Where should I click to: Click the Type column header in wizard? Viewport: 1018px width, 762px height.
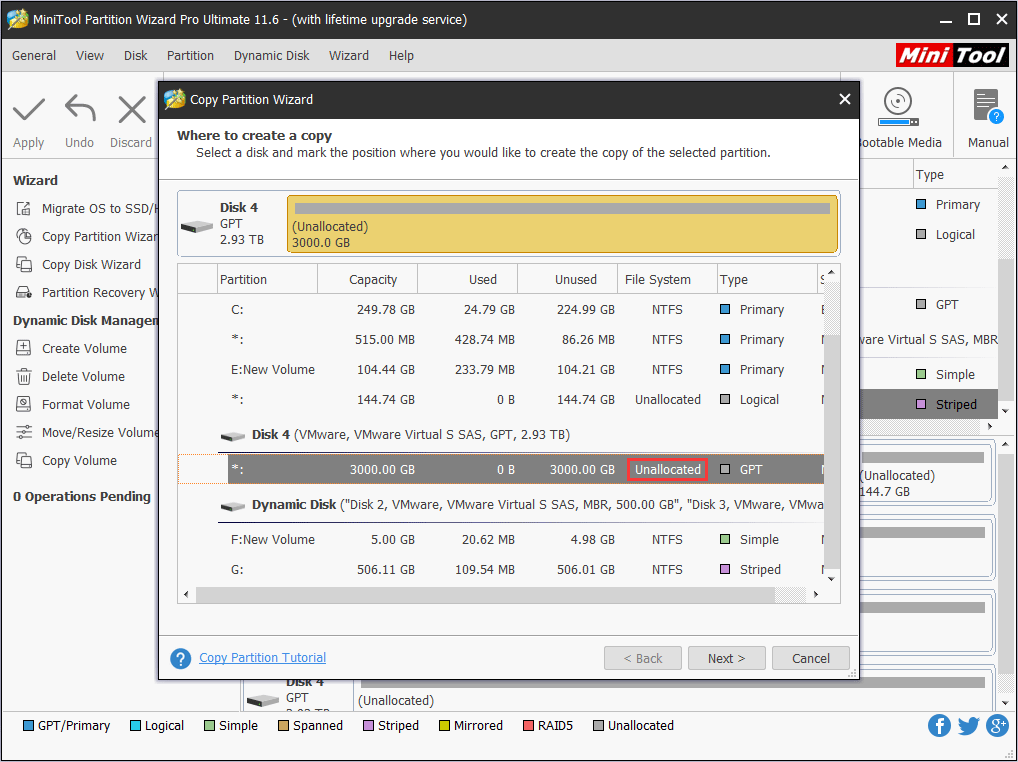[767, 279]
